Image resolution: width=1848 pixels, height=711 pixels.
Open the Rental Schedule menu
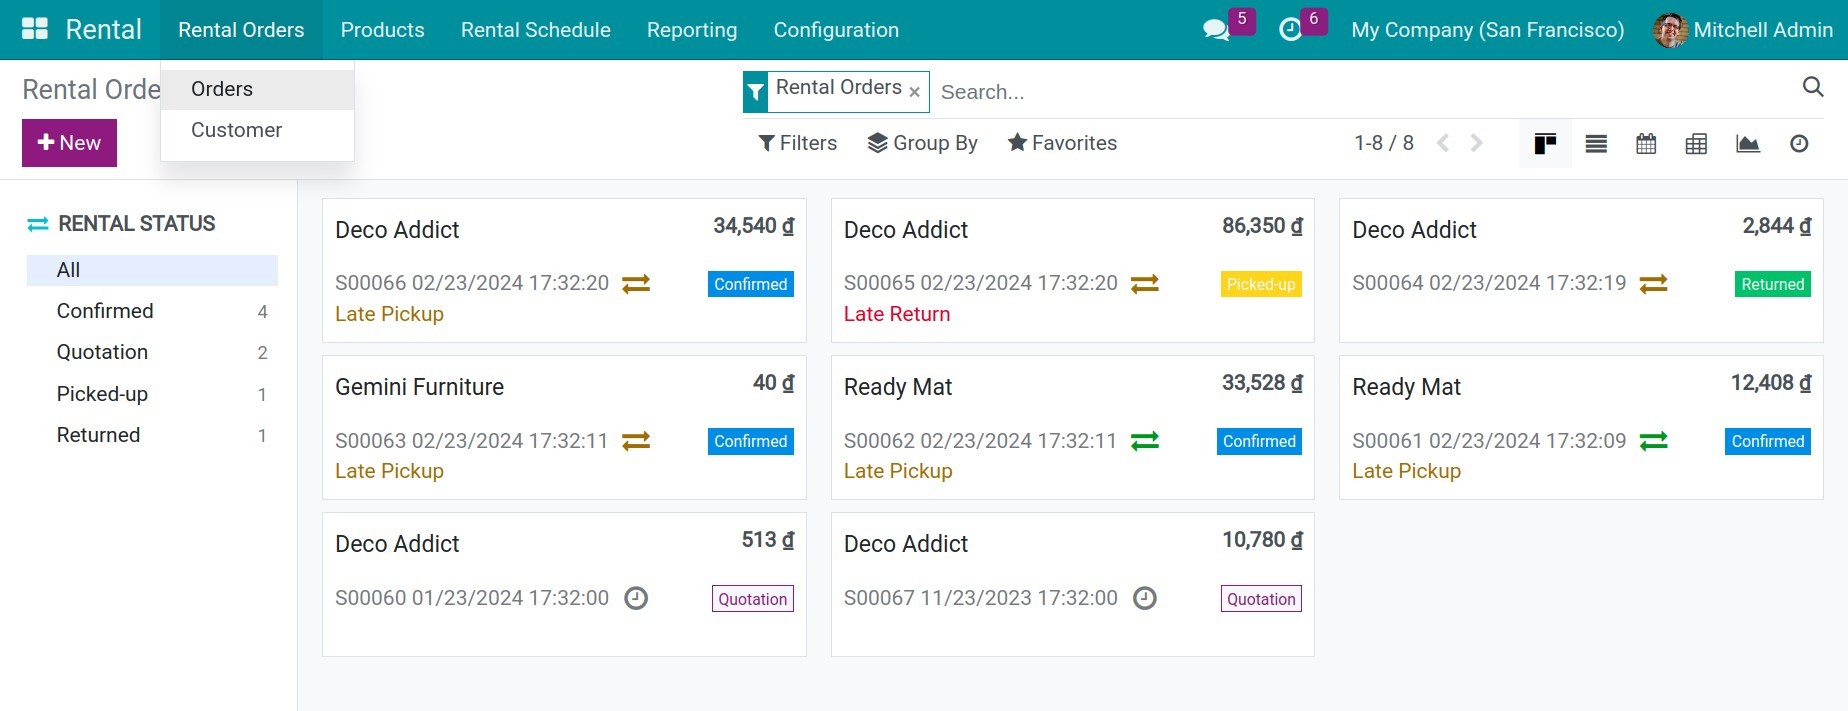click(535, 30)
